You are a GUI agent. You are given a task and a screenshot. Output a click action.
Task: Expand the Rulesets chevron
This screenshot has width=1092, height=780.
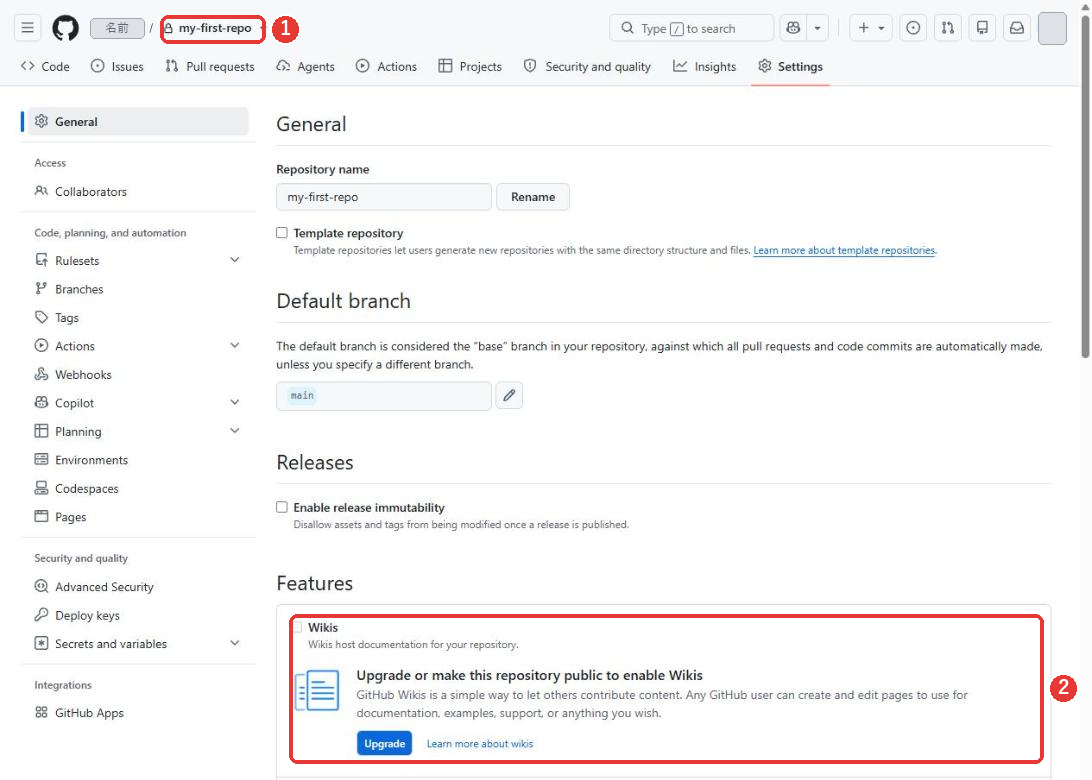(x=235, y=260)
